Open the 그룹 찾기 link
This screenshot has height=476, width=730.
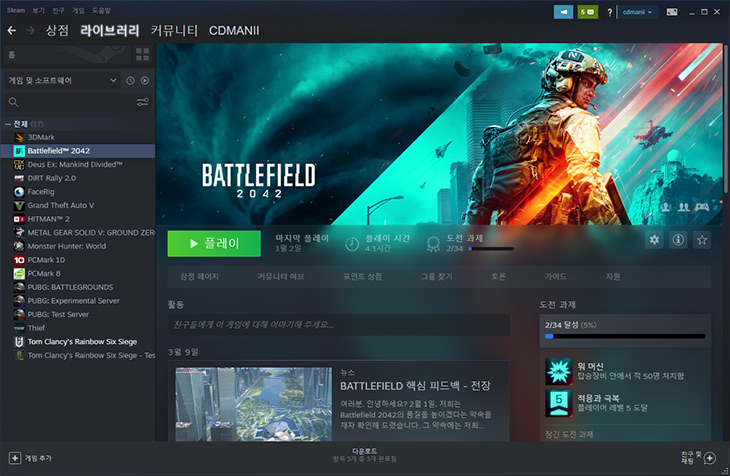(437, 277)
